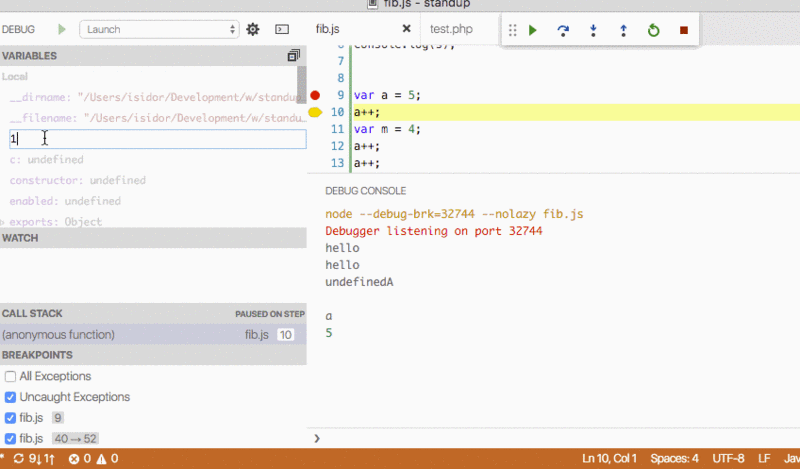Show errors count in status bar

pos(80,458)
